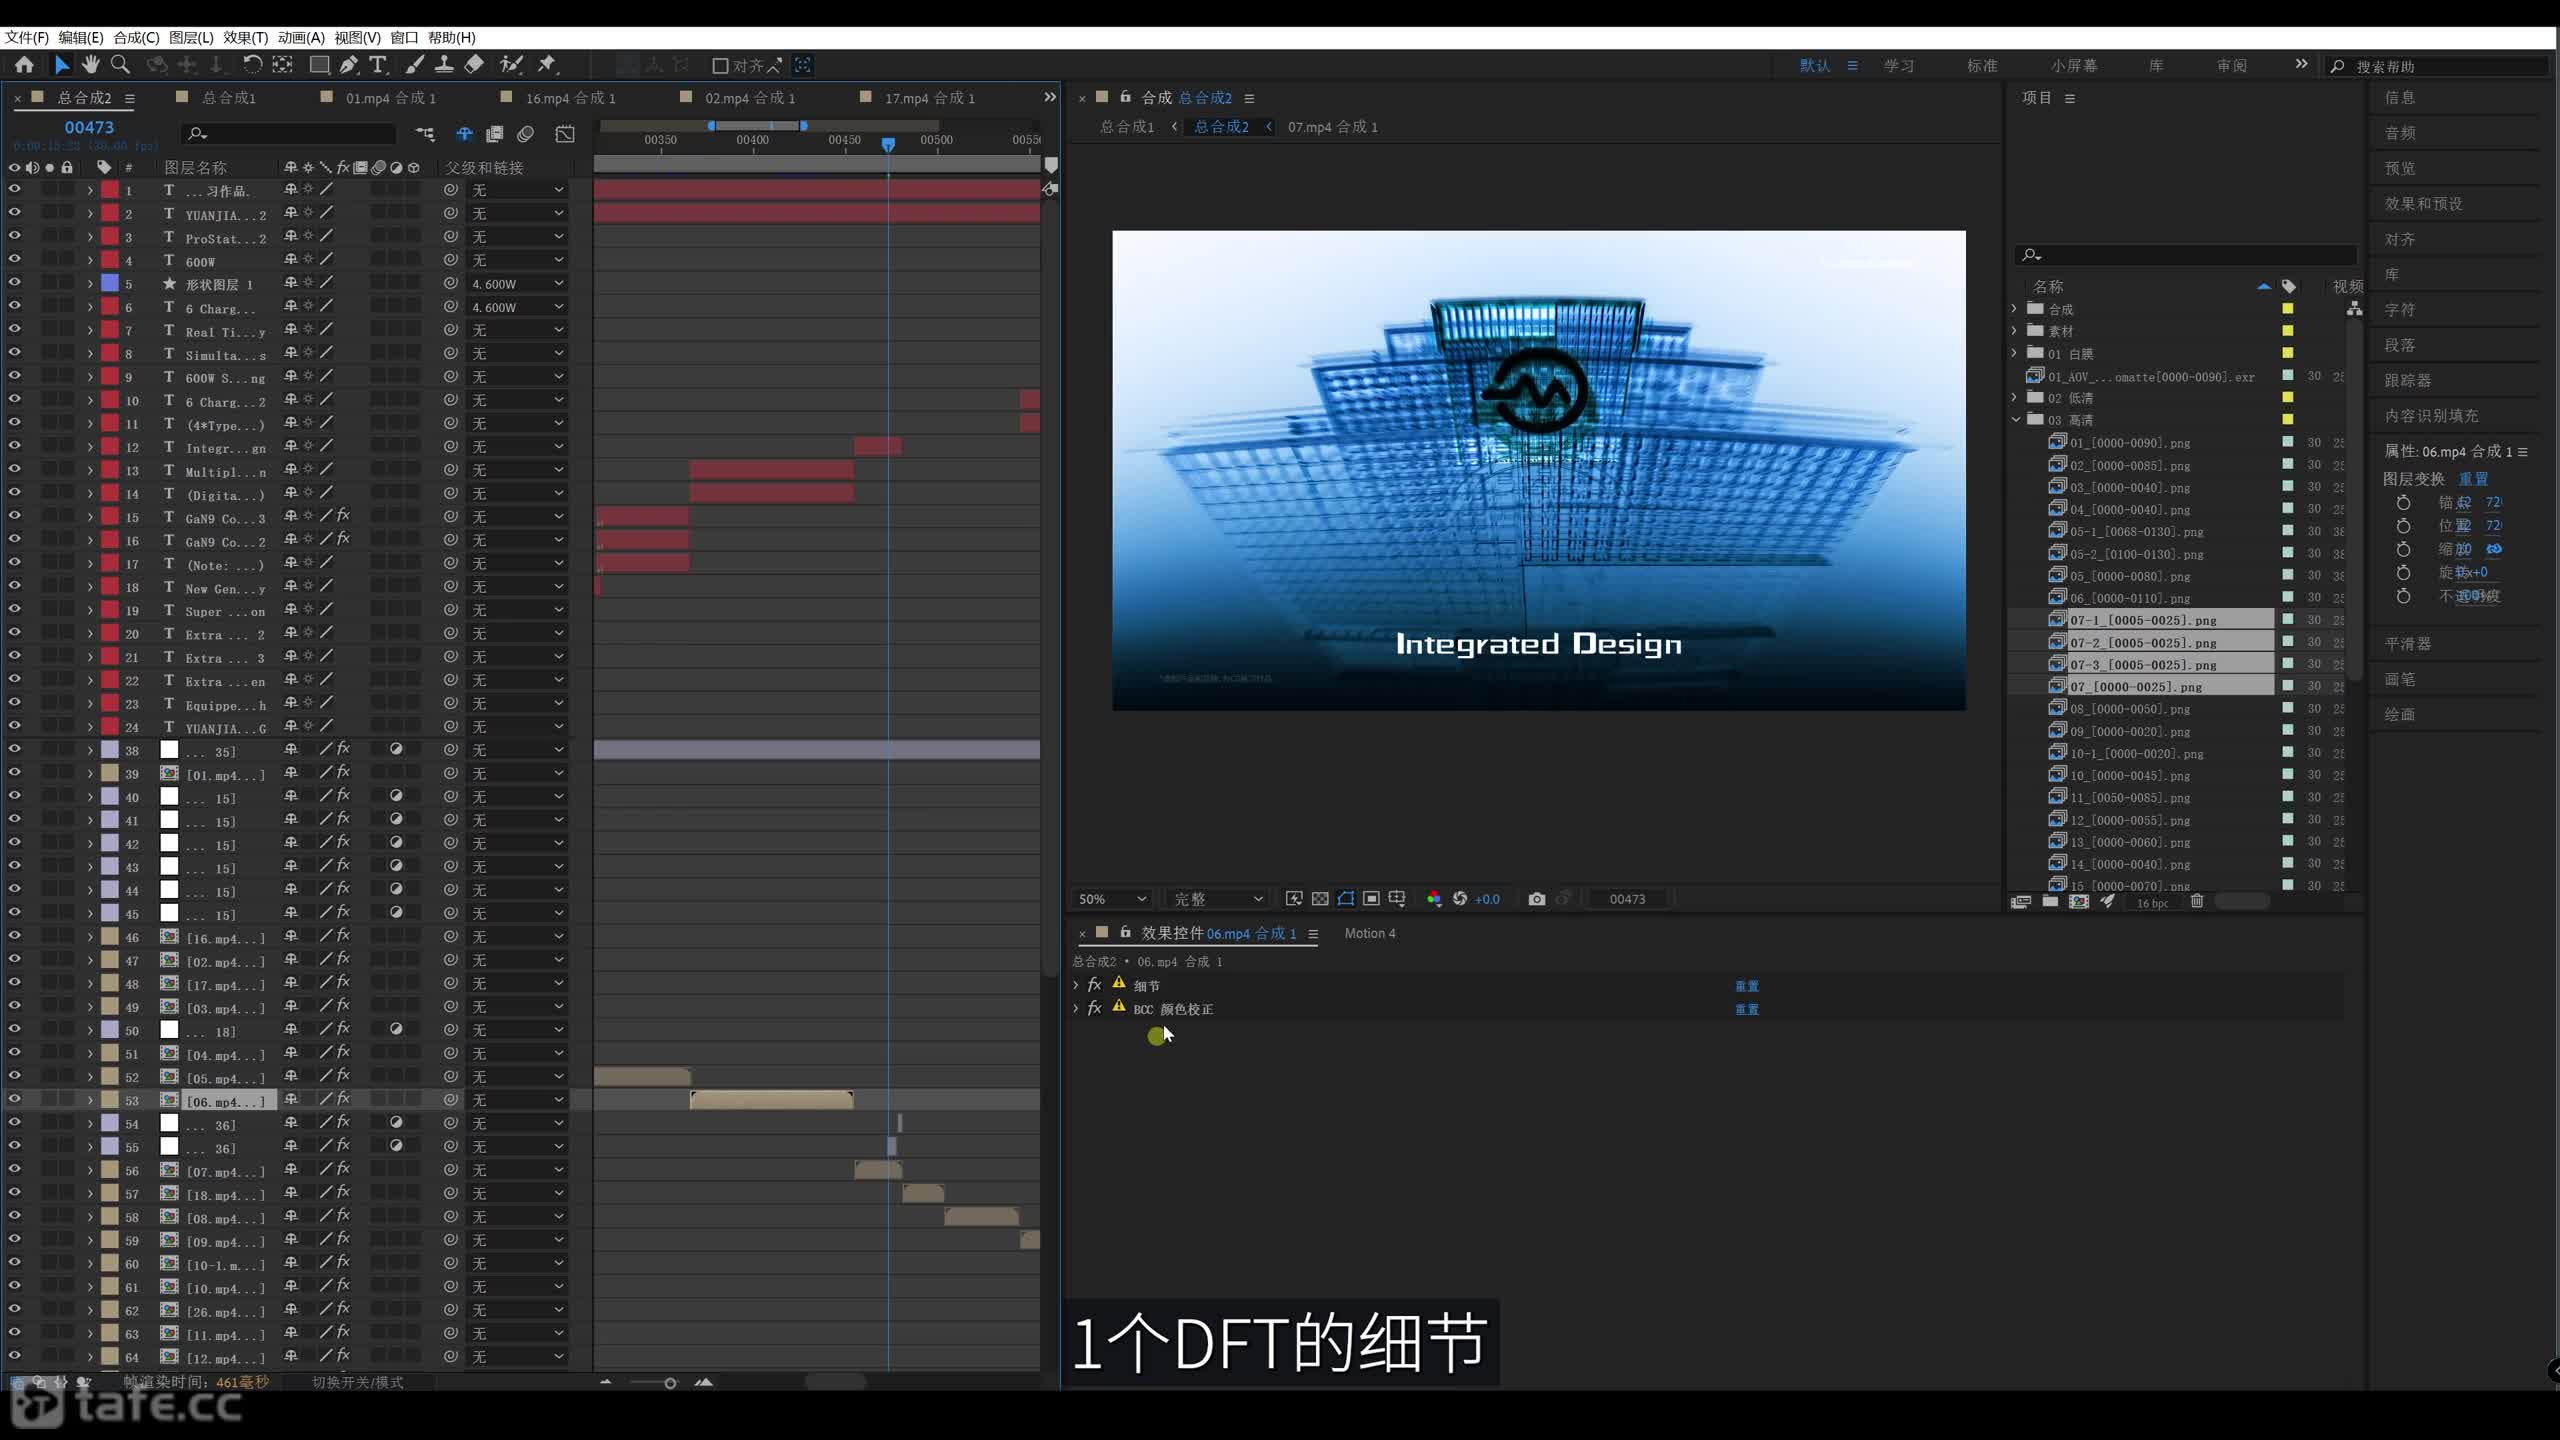
Task: Open the 完整 resolution dropdown
Action: (1217, 899)
